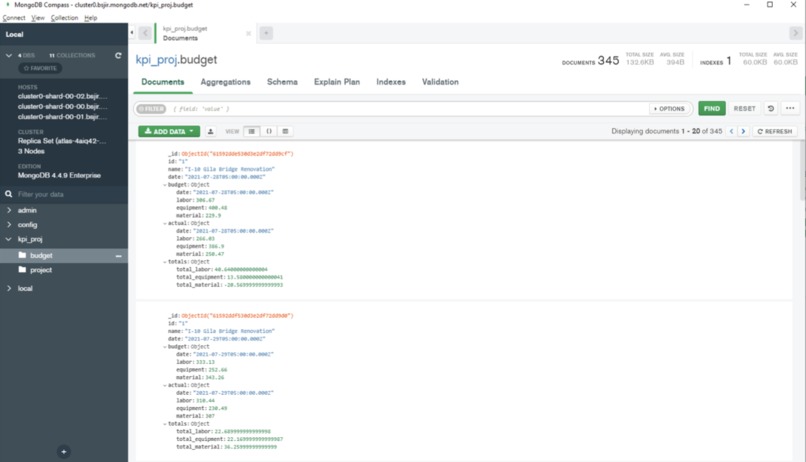
Task: Switch to Validation tab
Action: tap(441, 82)
